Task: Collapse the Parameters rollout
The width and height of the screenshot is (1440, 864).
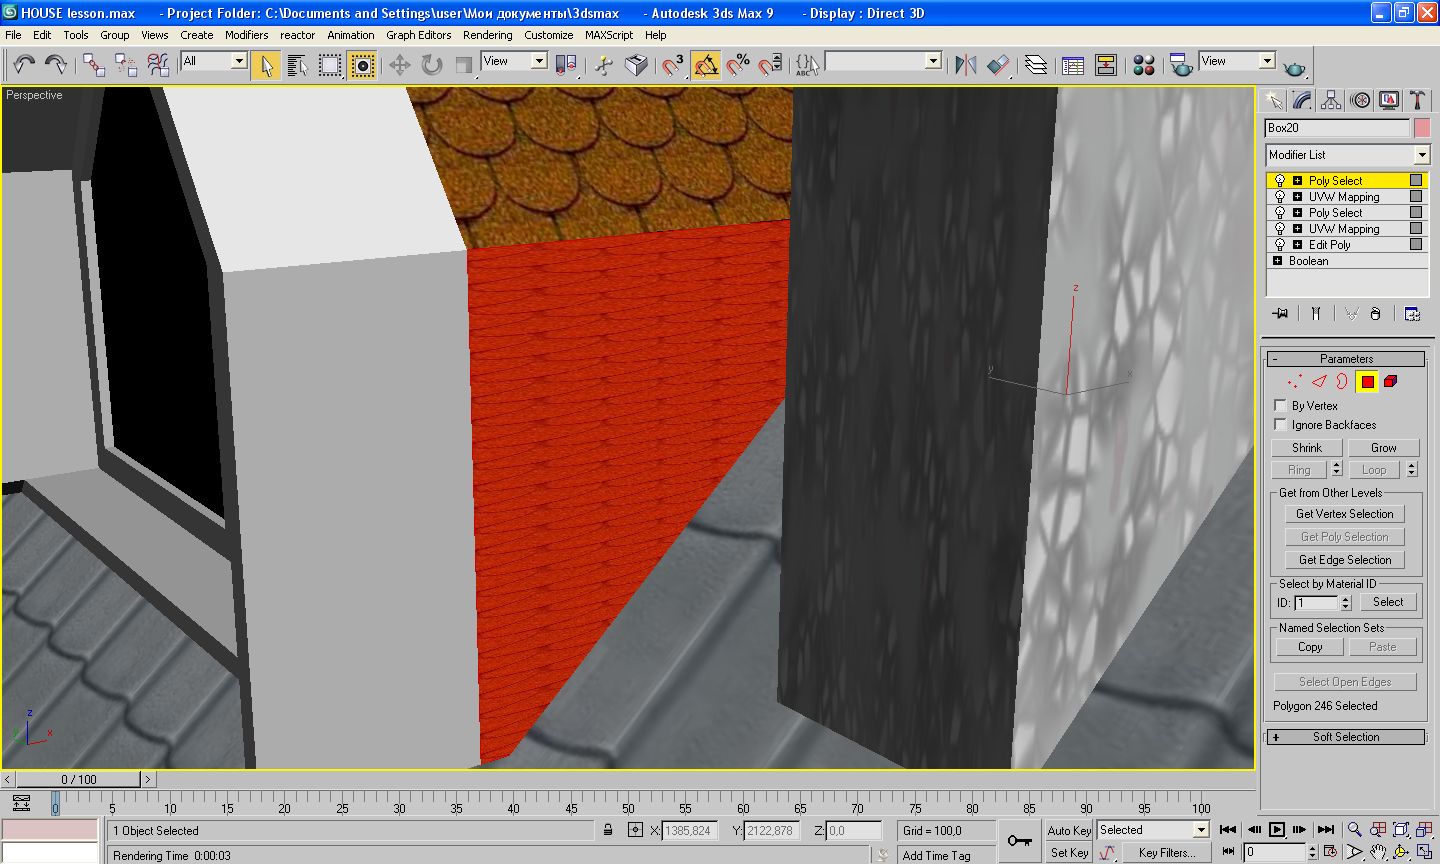Action: [x=1346, y=359]
